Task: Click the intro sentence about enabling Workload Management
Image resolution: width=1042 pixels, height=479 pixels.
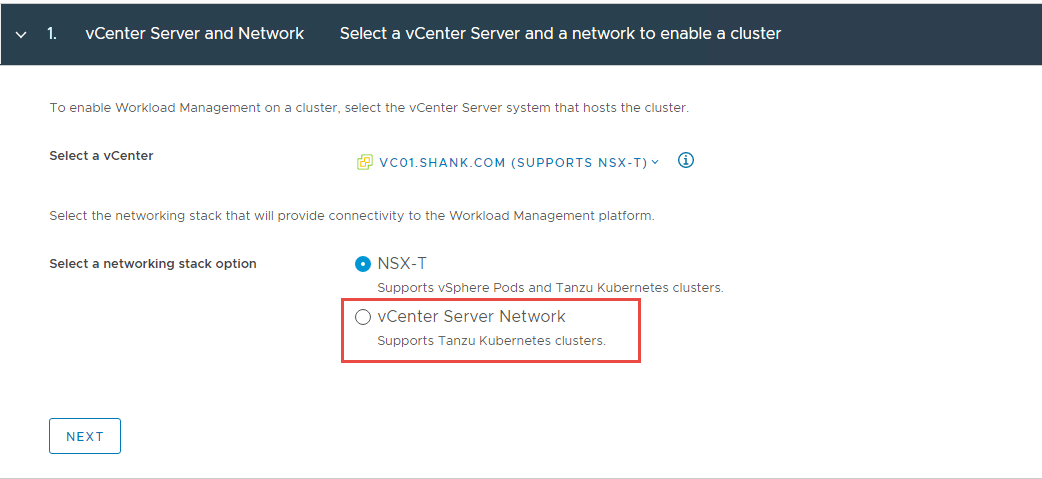Action: (x=369, y=108)
